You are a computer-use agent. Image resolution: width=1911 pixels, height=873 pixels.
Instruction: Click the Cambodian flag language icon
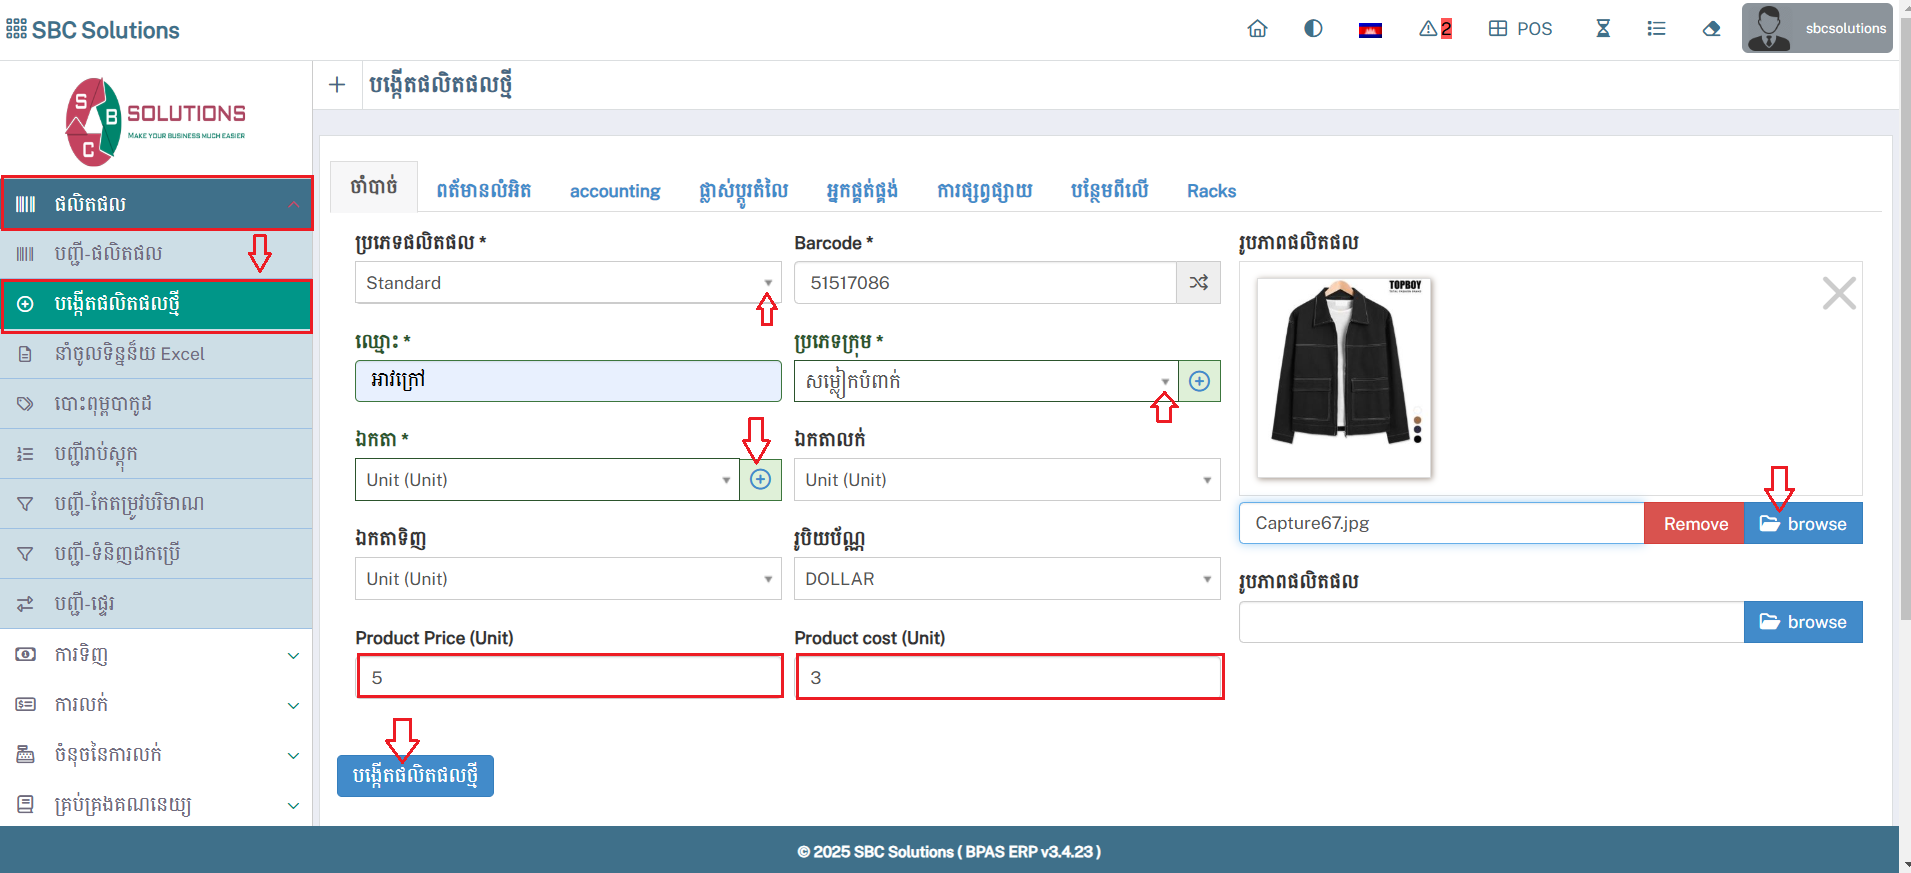tap(1370, 30)
